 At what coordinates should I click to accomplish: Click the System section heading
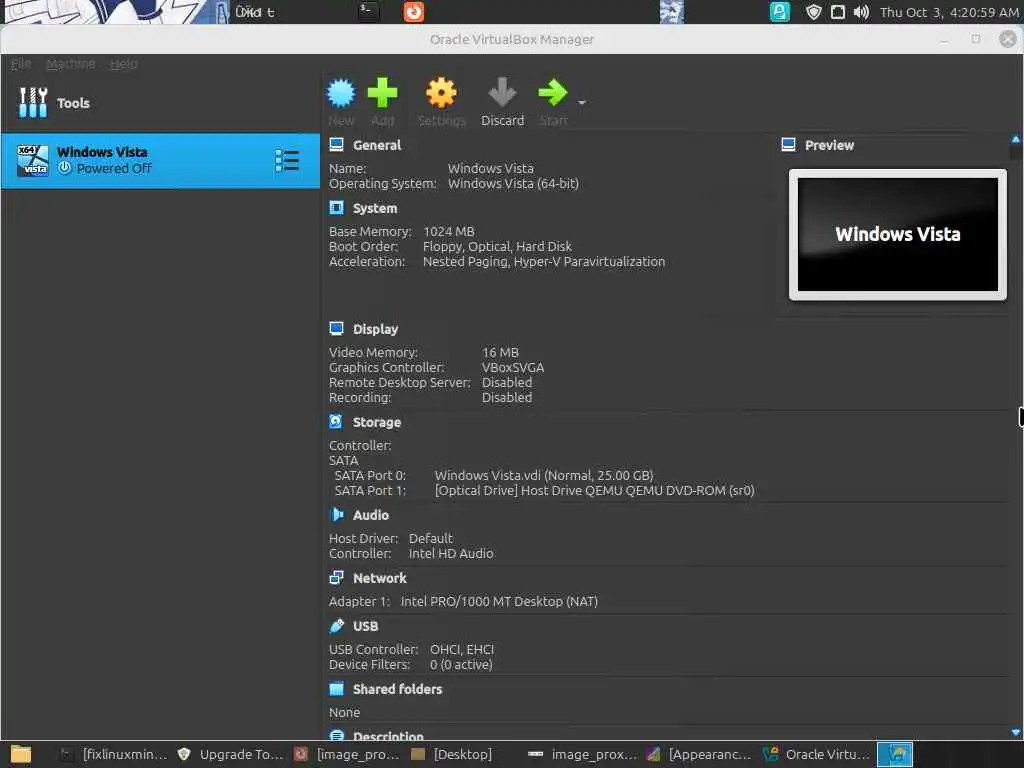coord(375,208)
